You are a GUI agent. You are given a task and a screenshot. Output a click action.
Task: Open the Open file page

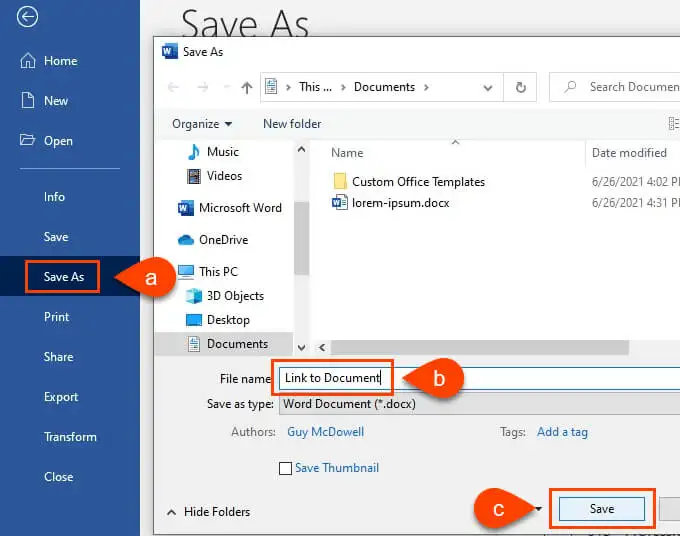(46, 141)
